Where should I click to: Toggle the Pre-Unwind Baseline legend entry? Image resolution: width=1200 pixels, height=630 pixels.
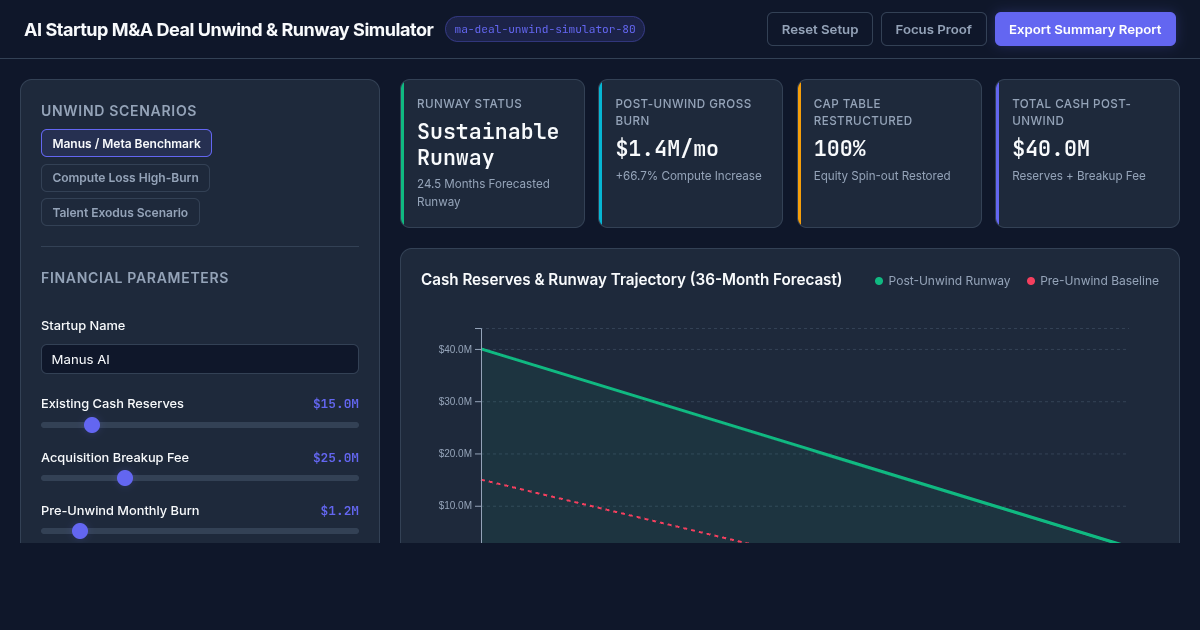click(1093, 281)
